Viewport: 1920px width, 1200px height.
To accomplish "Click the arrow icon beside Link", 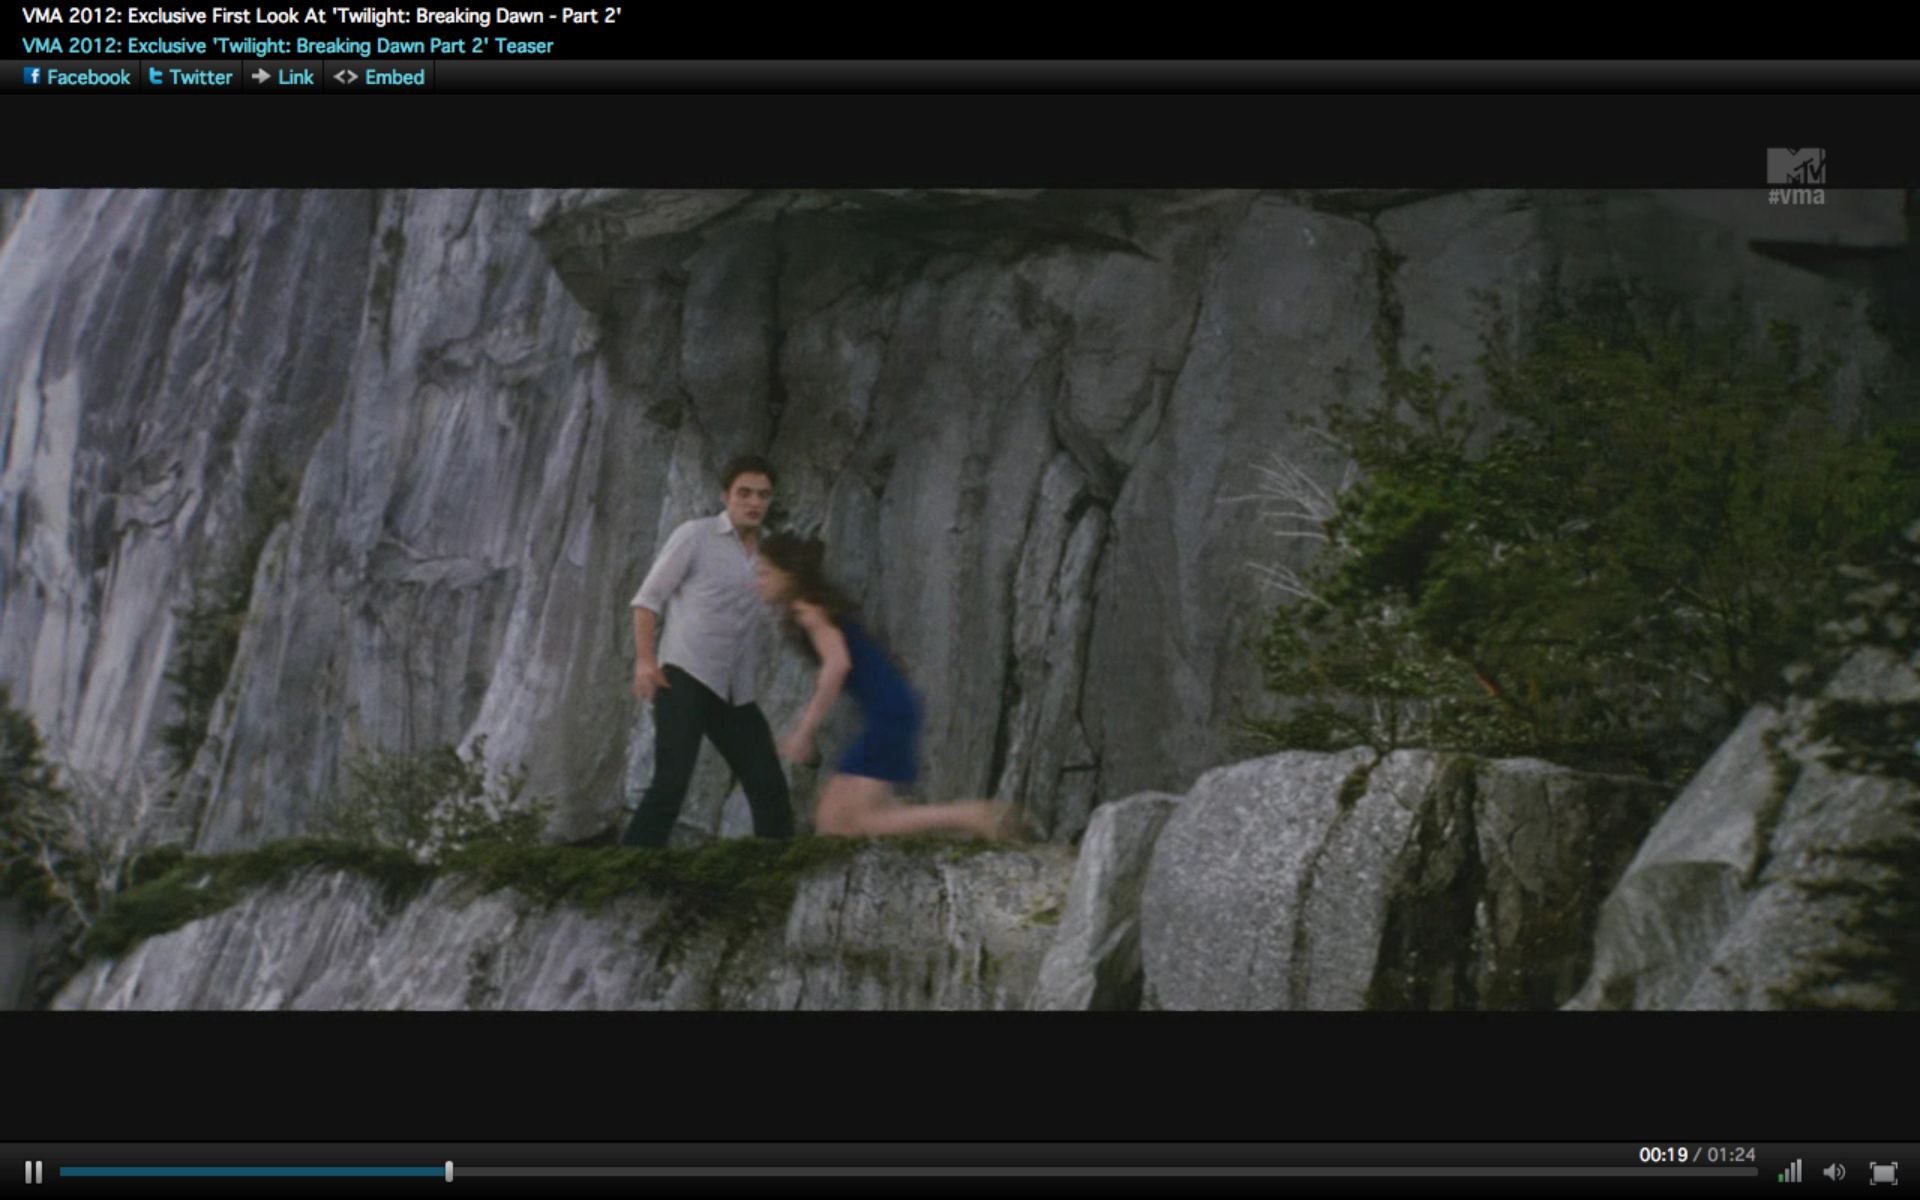I will click(261, 76).
